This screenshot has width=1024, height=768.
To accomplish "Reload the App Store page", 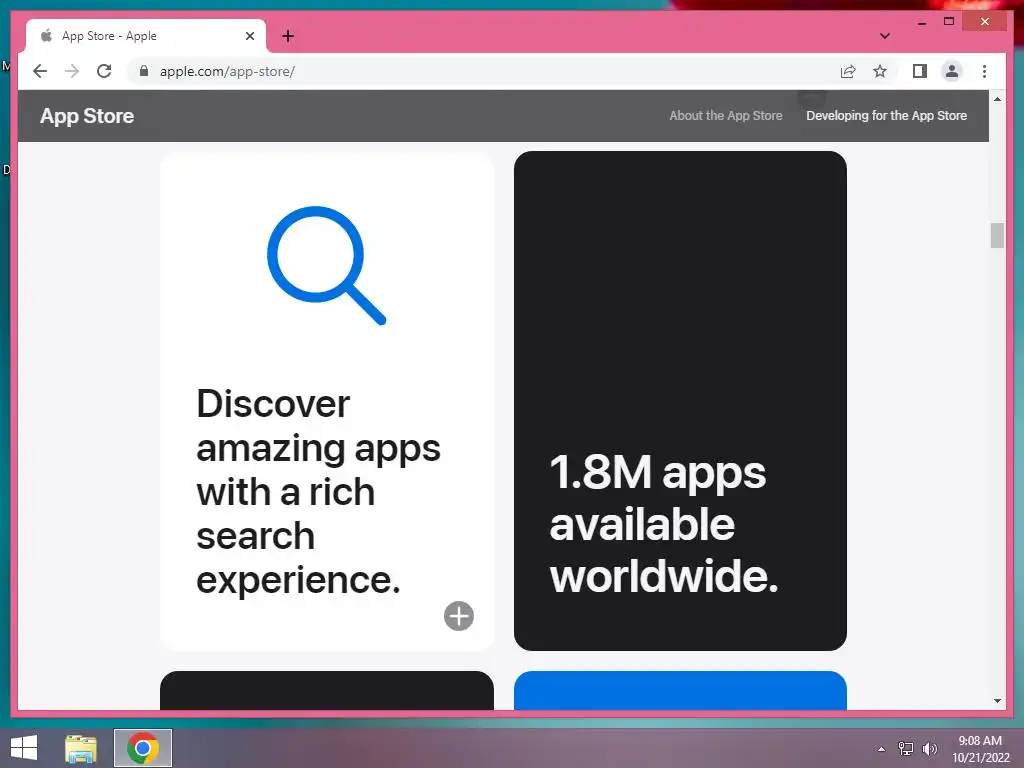I will point(104,71).
